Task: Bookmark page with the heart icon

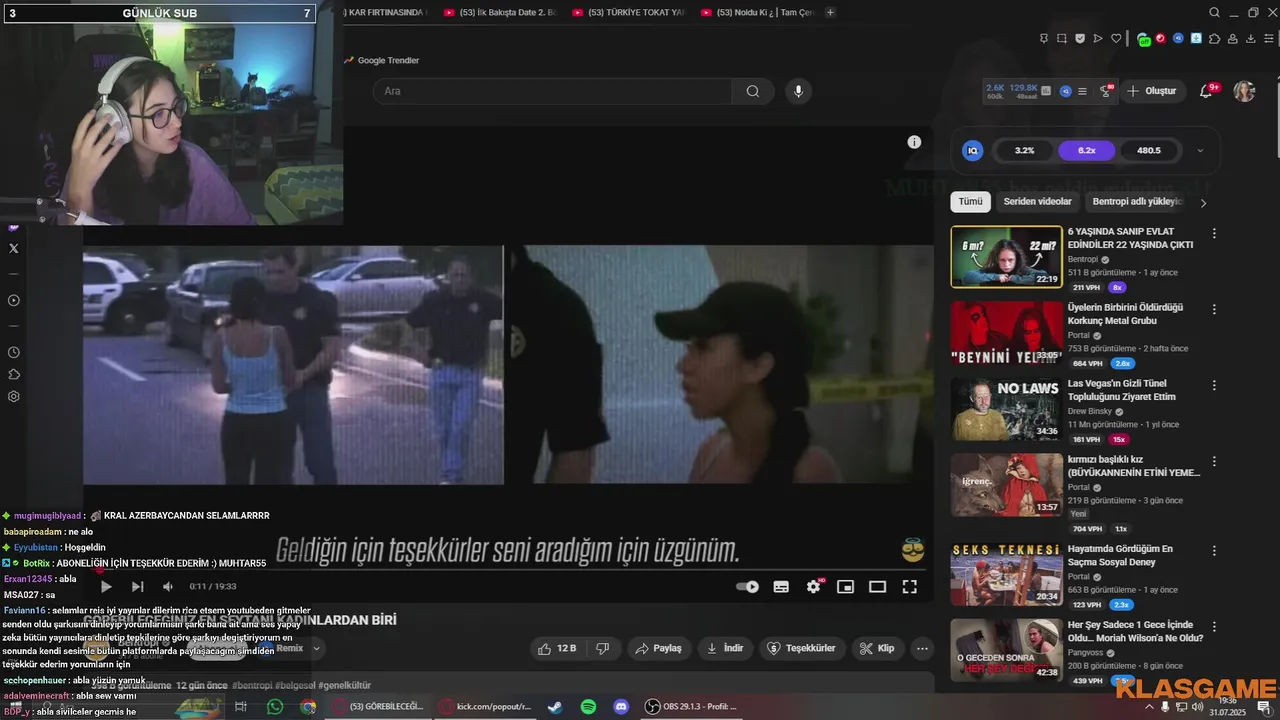Action: [x=1116, y=39]
